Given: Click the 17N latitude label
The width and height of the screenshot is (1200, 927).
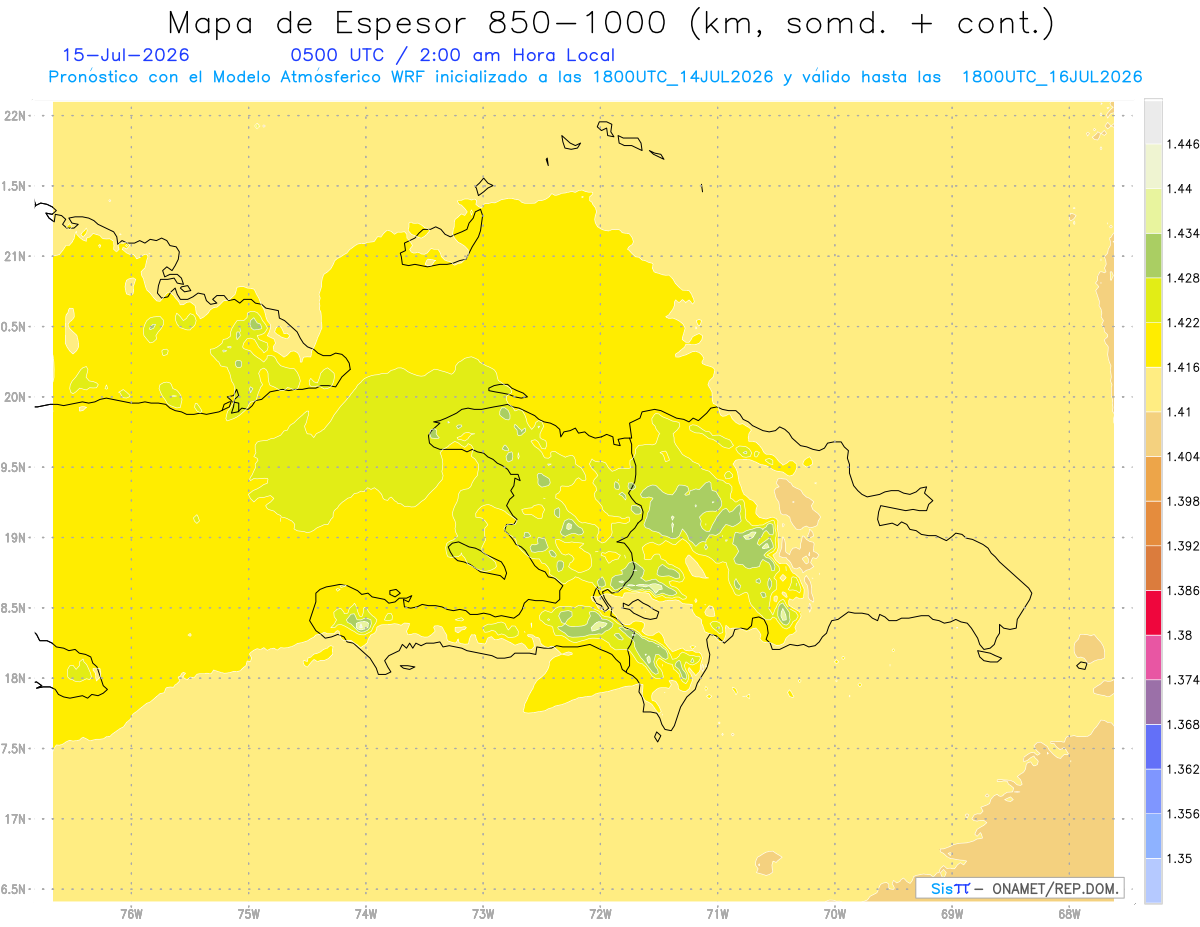Looking at the screenshot, I should (x=17, y=819).
